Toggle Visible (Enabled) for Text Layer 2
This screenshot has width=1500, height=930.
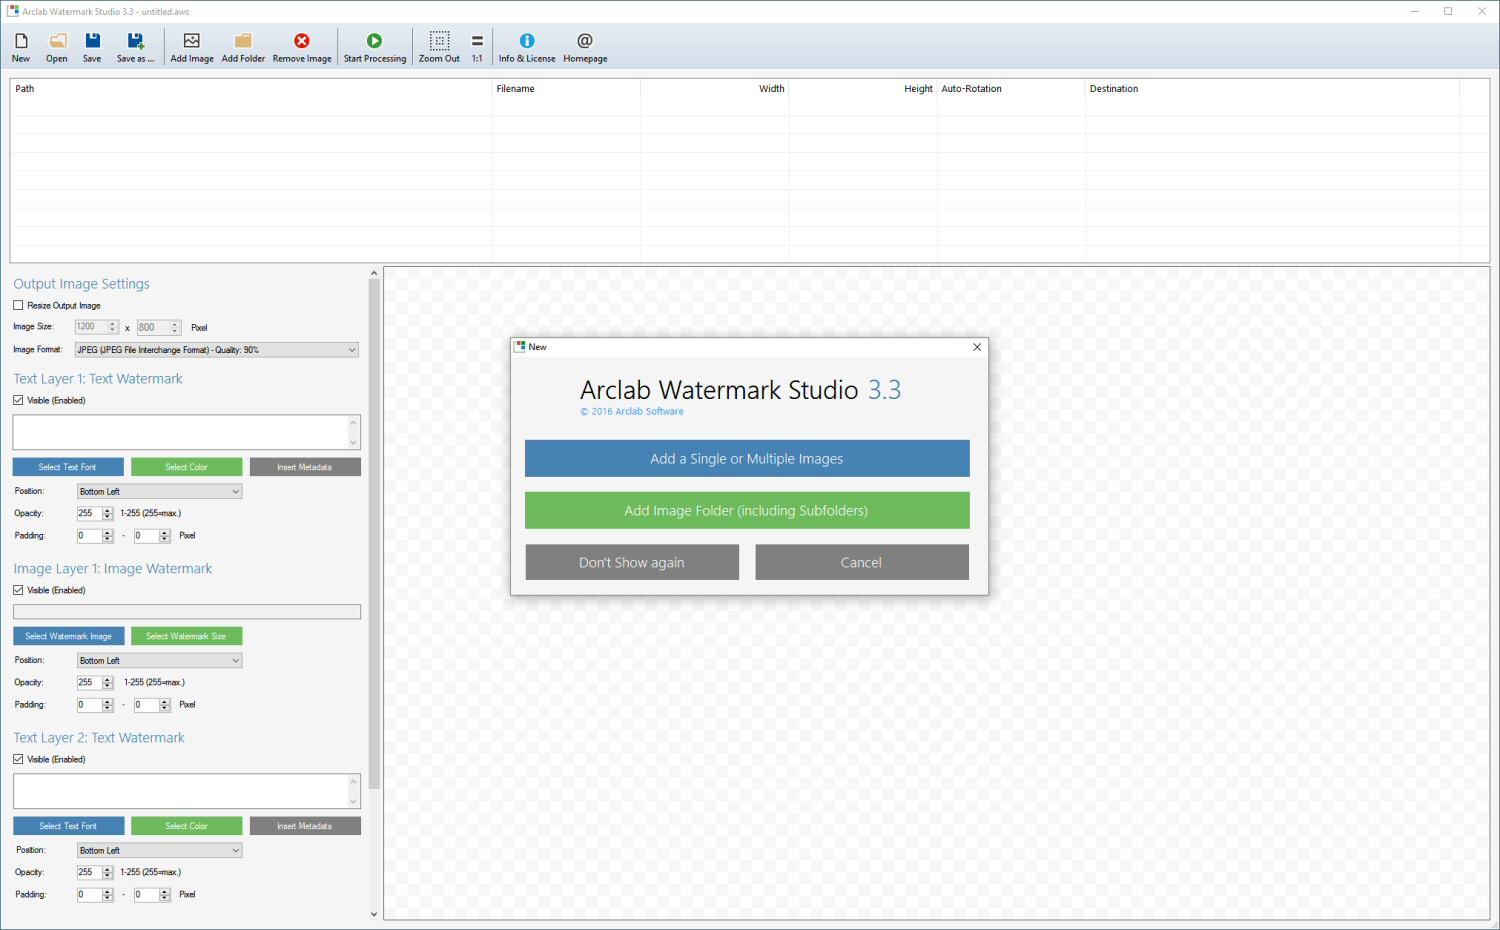18,759
